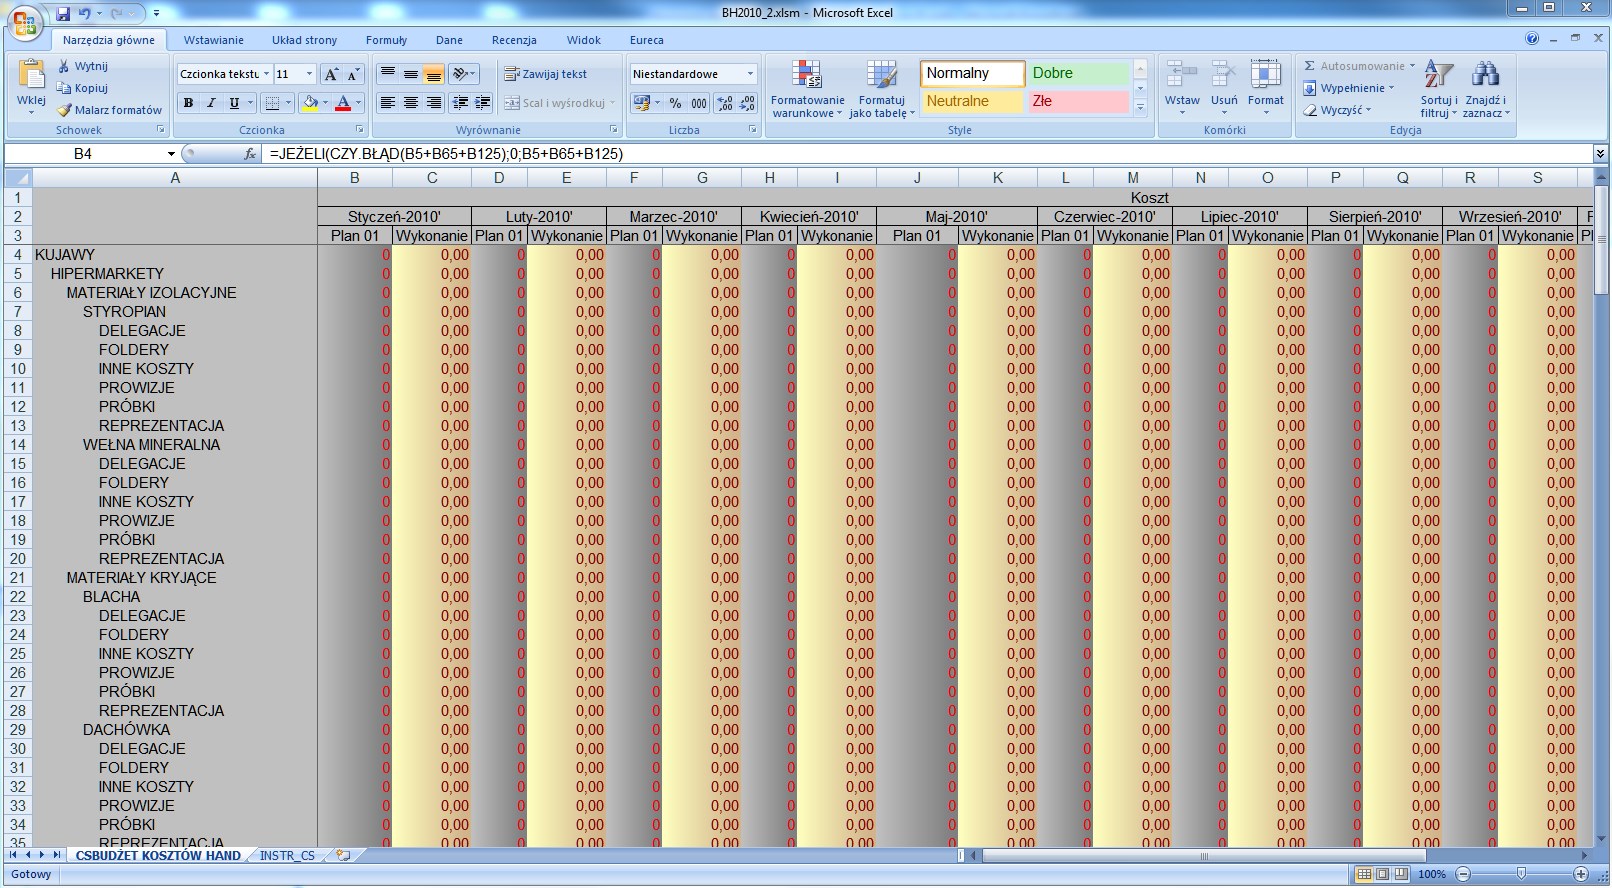Toggle bottom vertical alignment
Viewport: 1612px width, 888px height.
tap(434, 74)
